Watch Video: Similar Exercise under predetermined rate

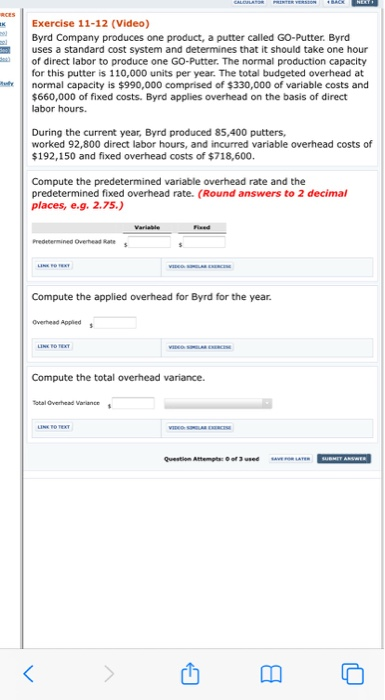tap(200, 267)
